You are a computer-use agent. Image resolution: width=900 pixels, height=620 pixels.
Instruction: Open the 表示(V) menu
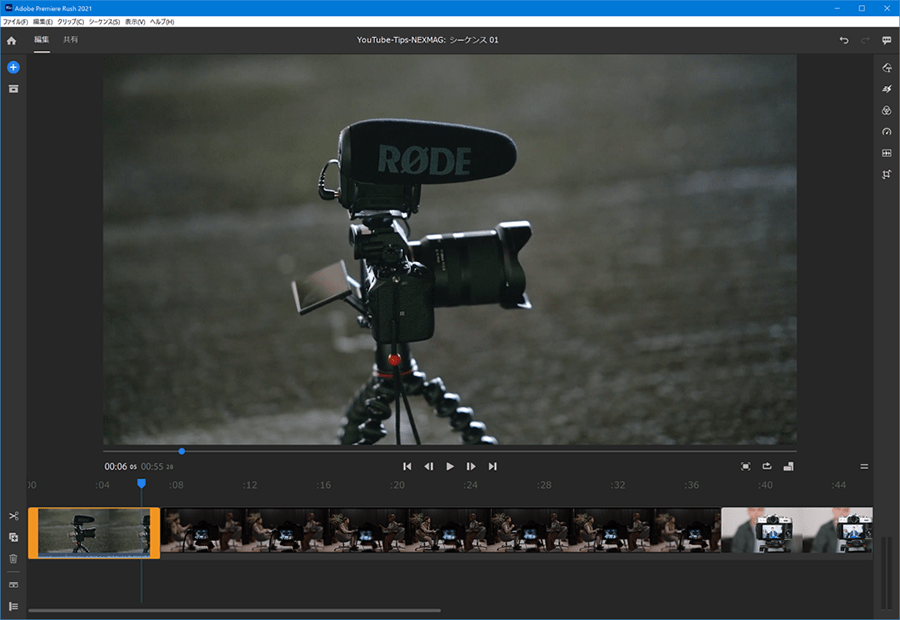(x=135, y=22)
